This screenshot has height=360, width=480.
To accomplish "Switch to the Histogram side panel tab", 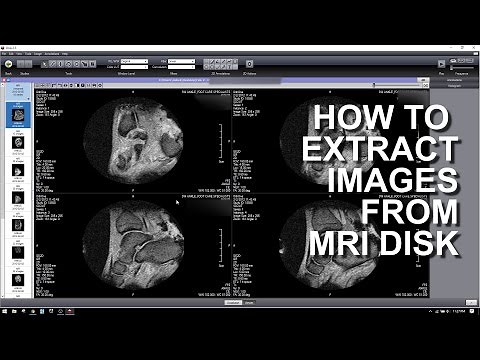I will tap(454, 86).
